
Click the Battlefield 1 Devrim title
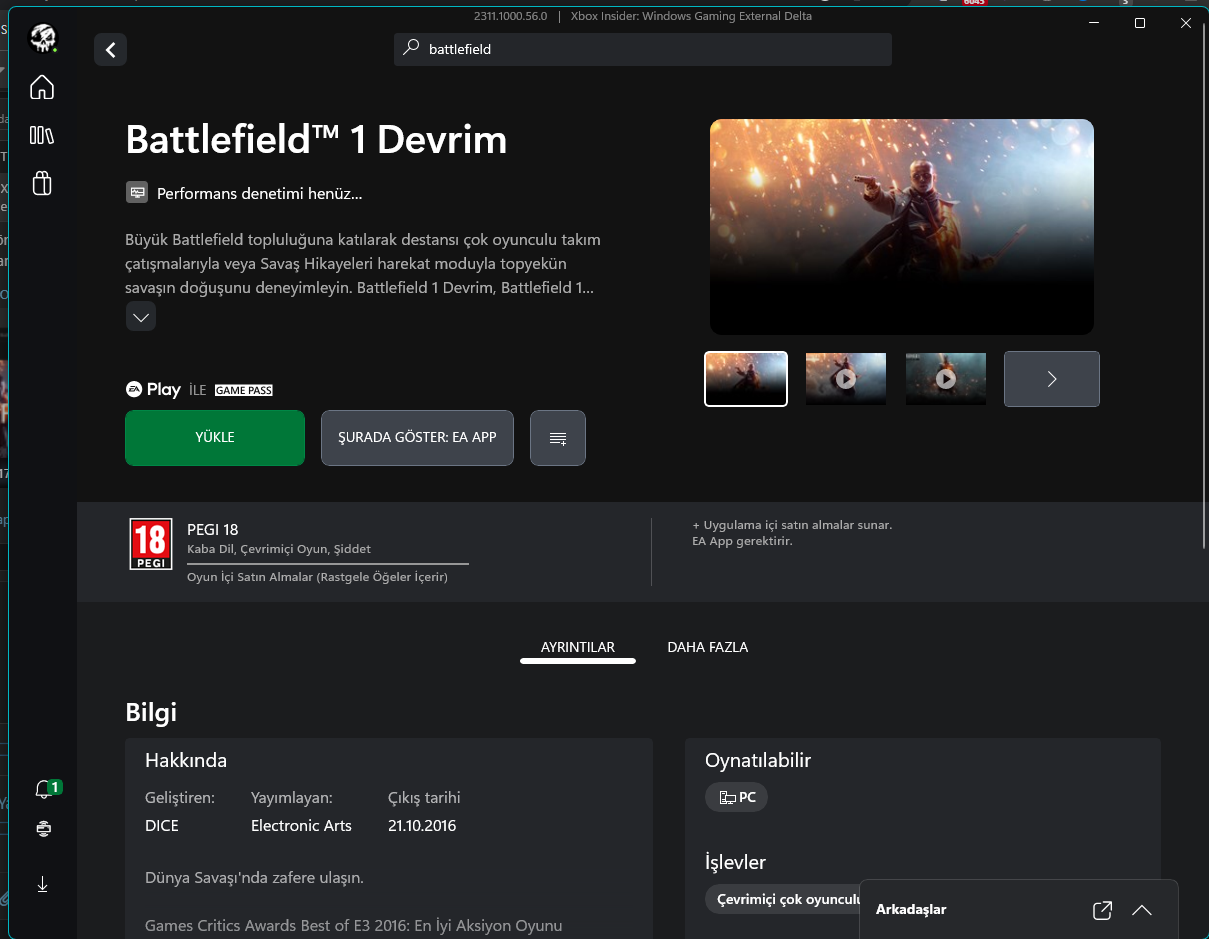click(x=316, y=139)
